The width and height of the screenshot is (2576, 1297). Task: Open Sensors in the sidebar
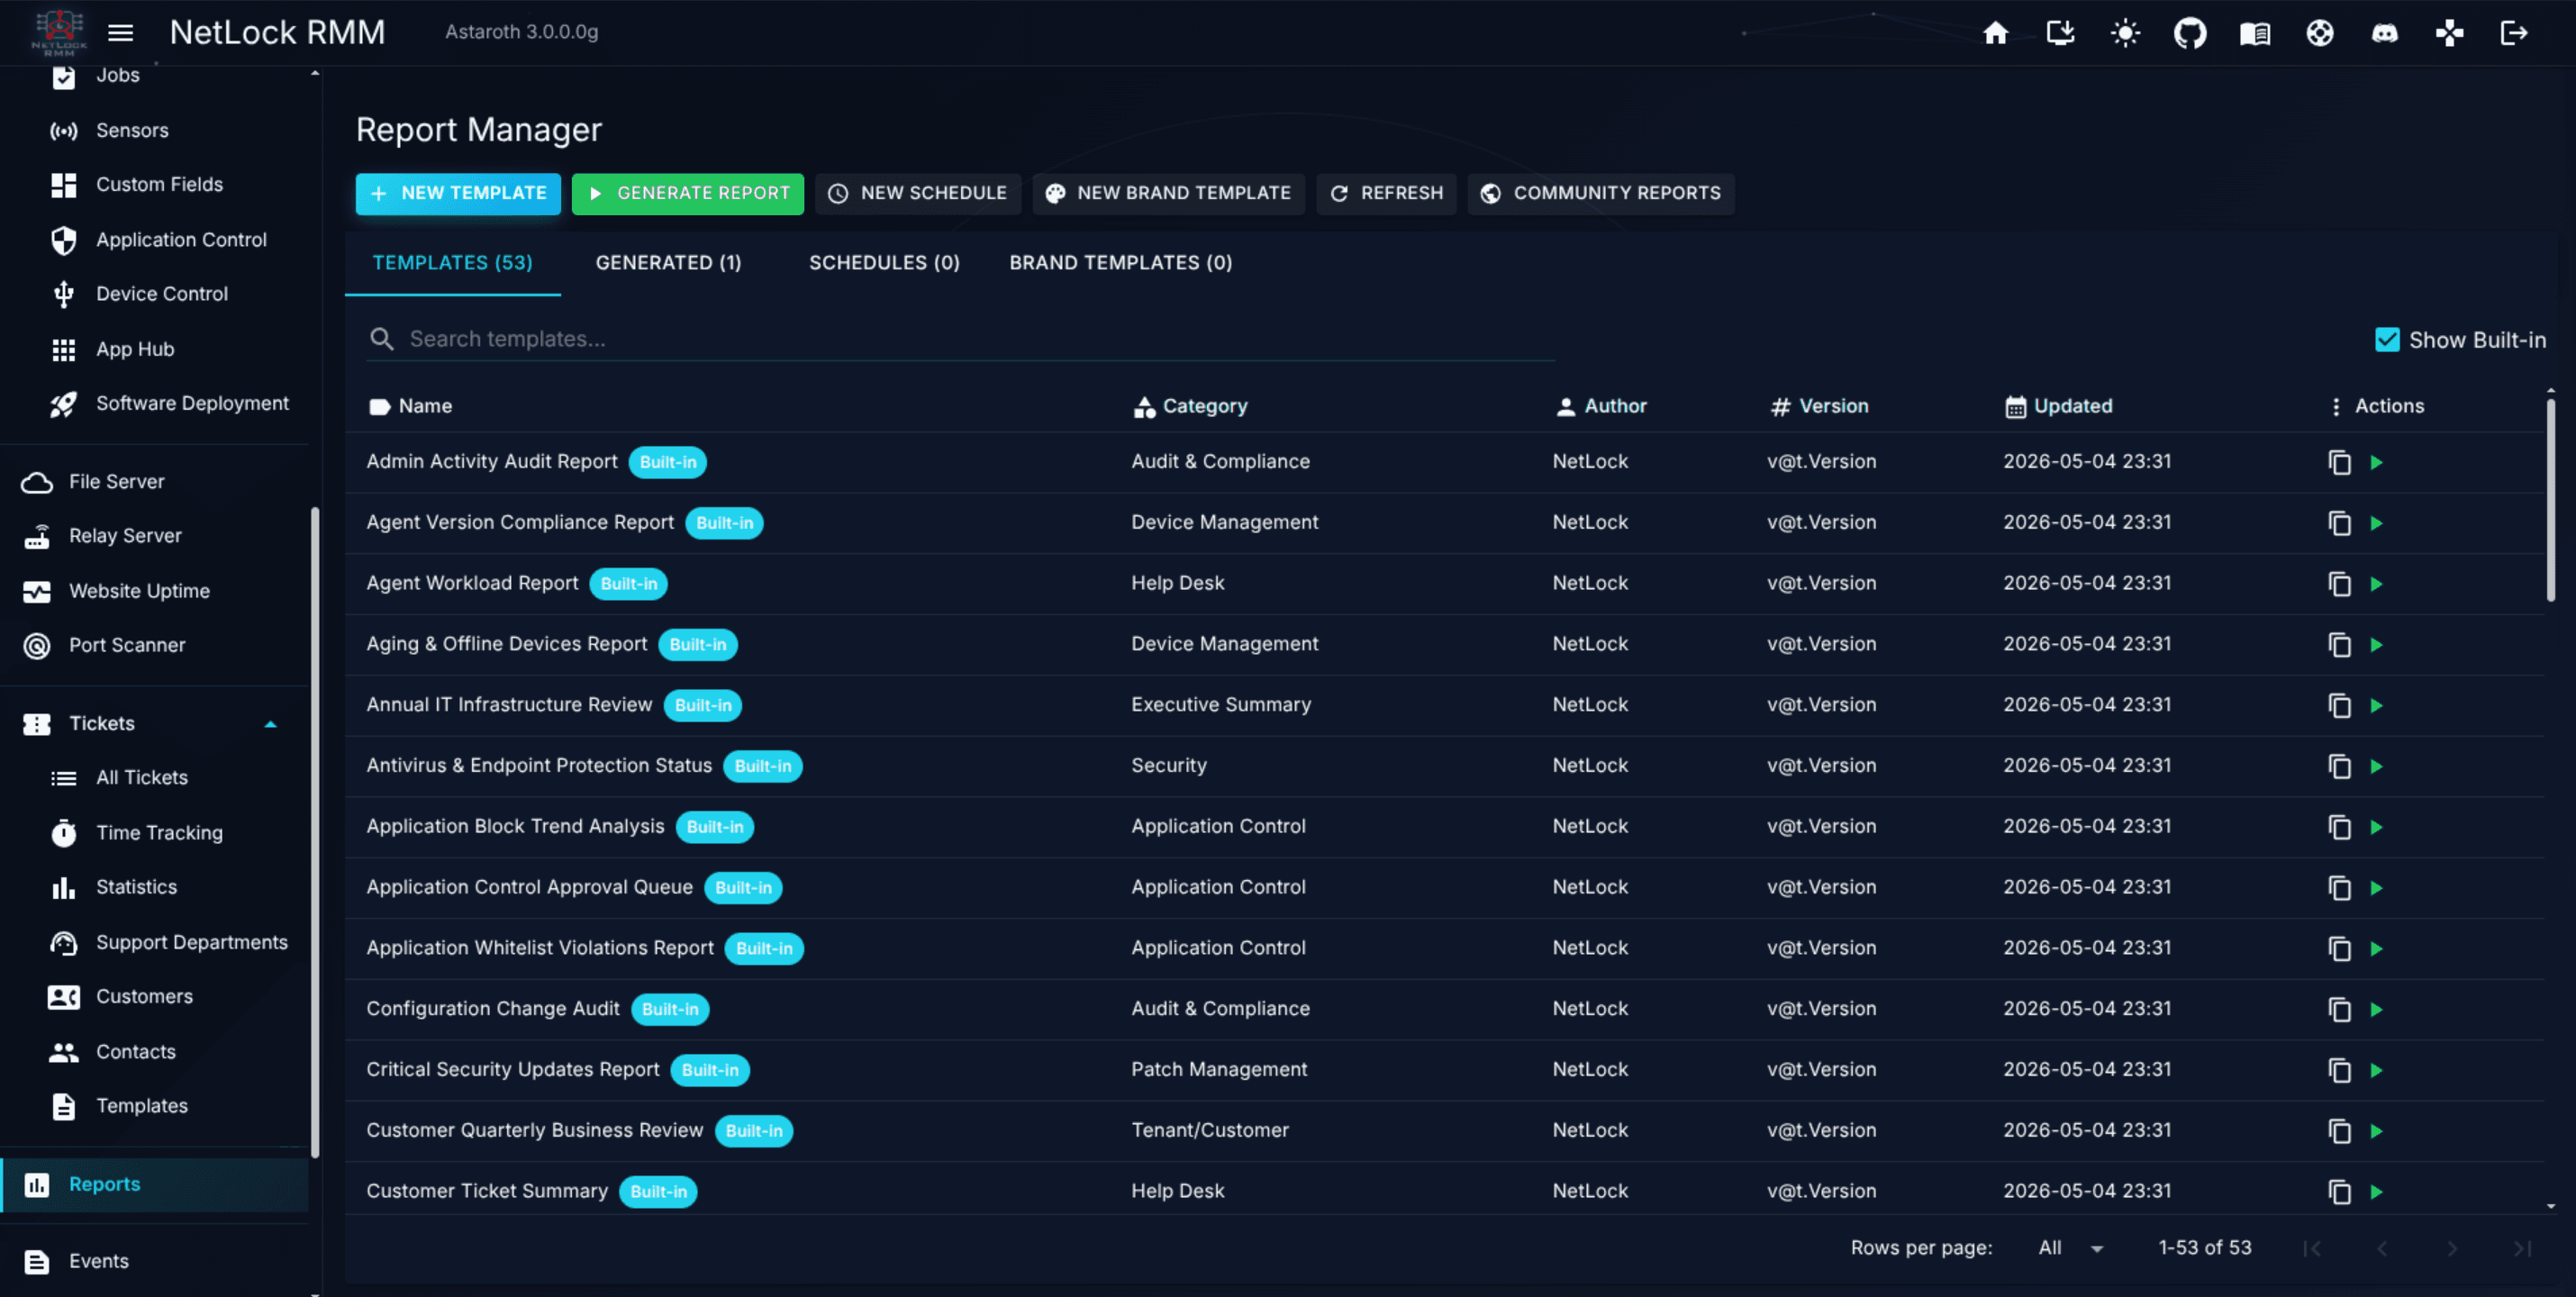point(155,131)
